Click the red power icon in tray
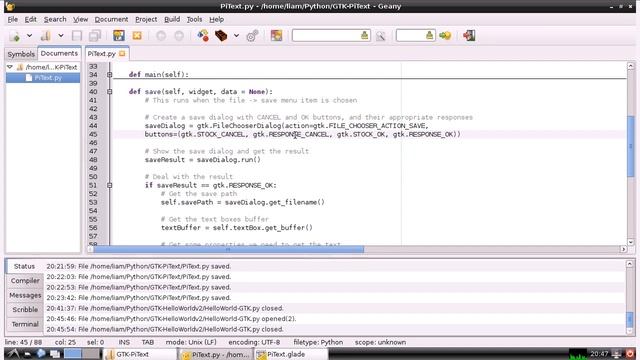The image size is (640, 360). pos(630,354)
